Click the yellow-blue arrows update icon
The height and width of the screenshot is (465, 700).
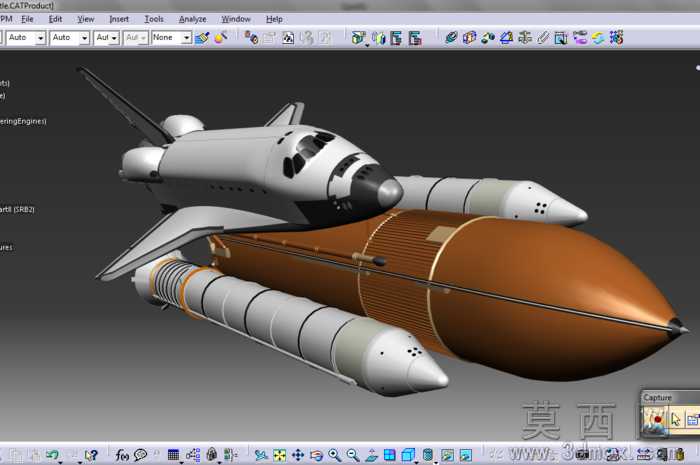click(598, 38)
